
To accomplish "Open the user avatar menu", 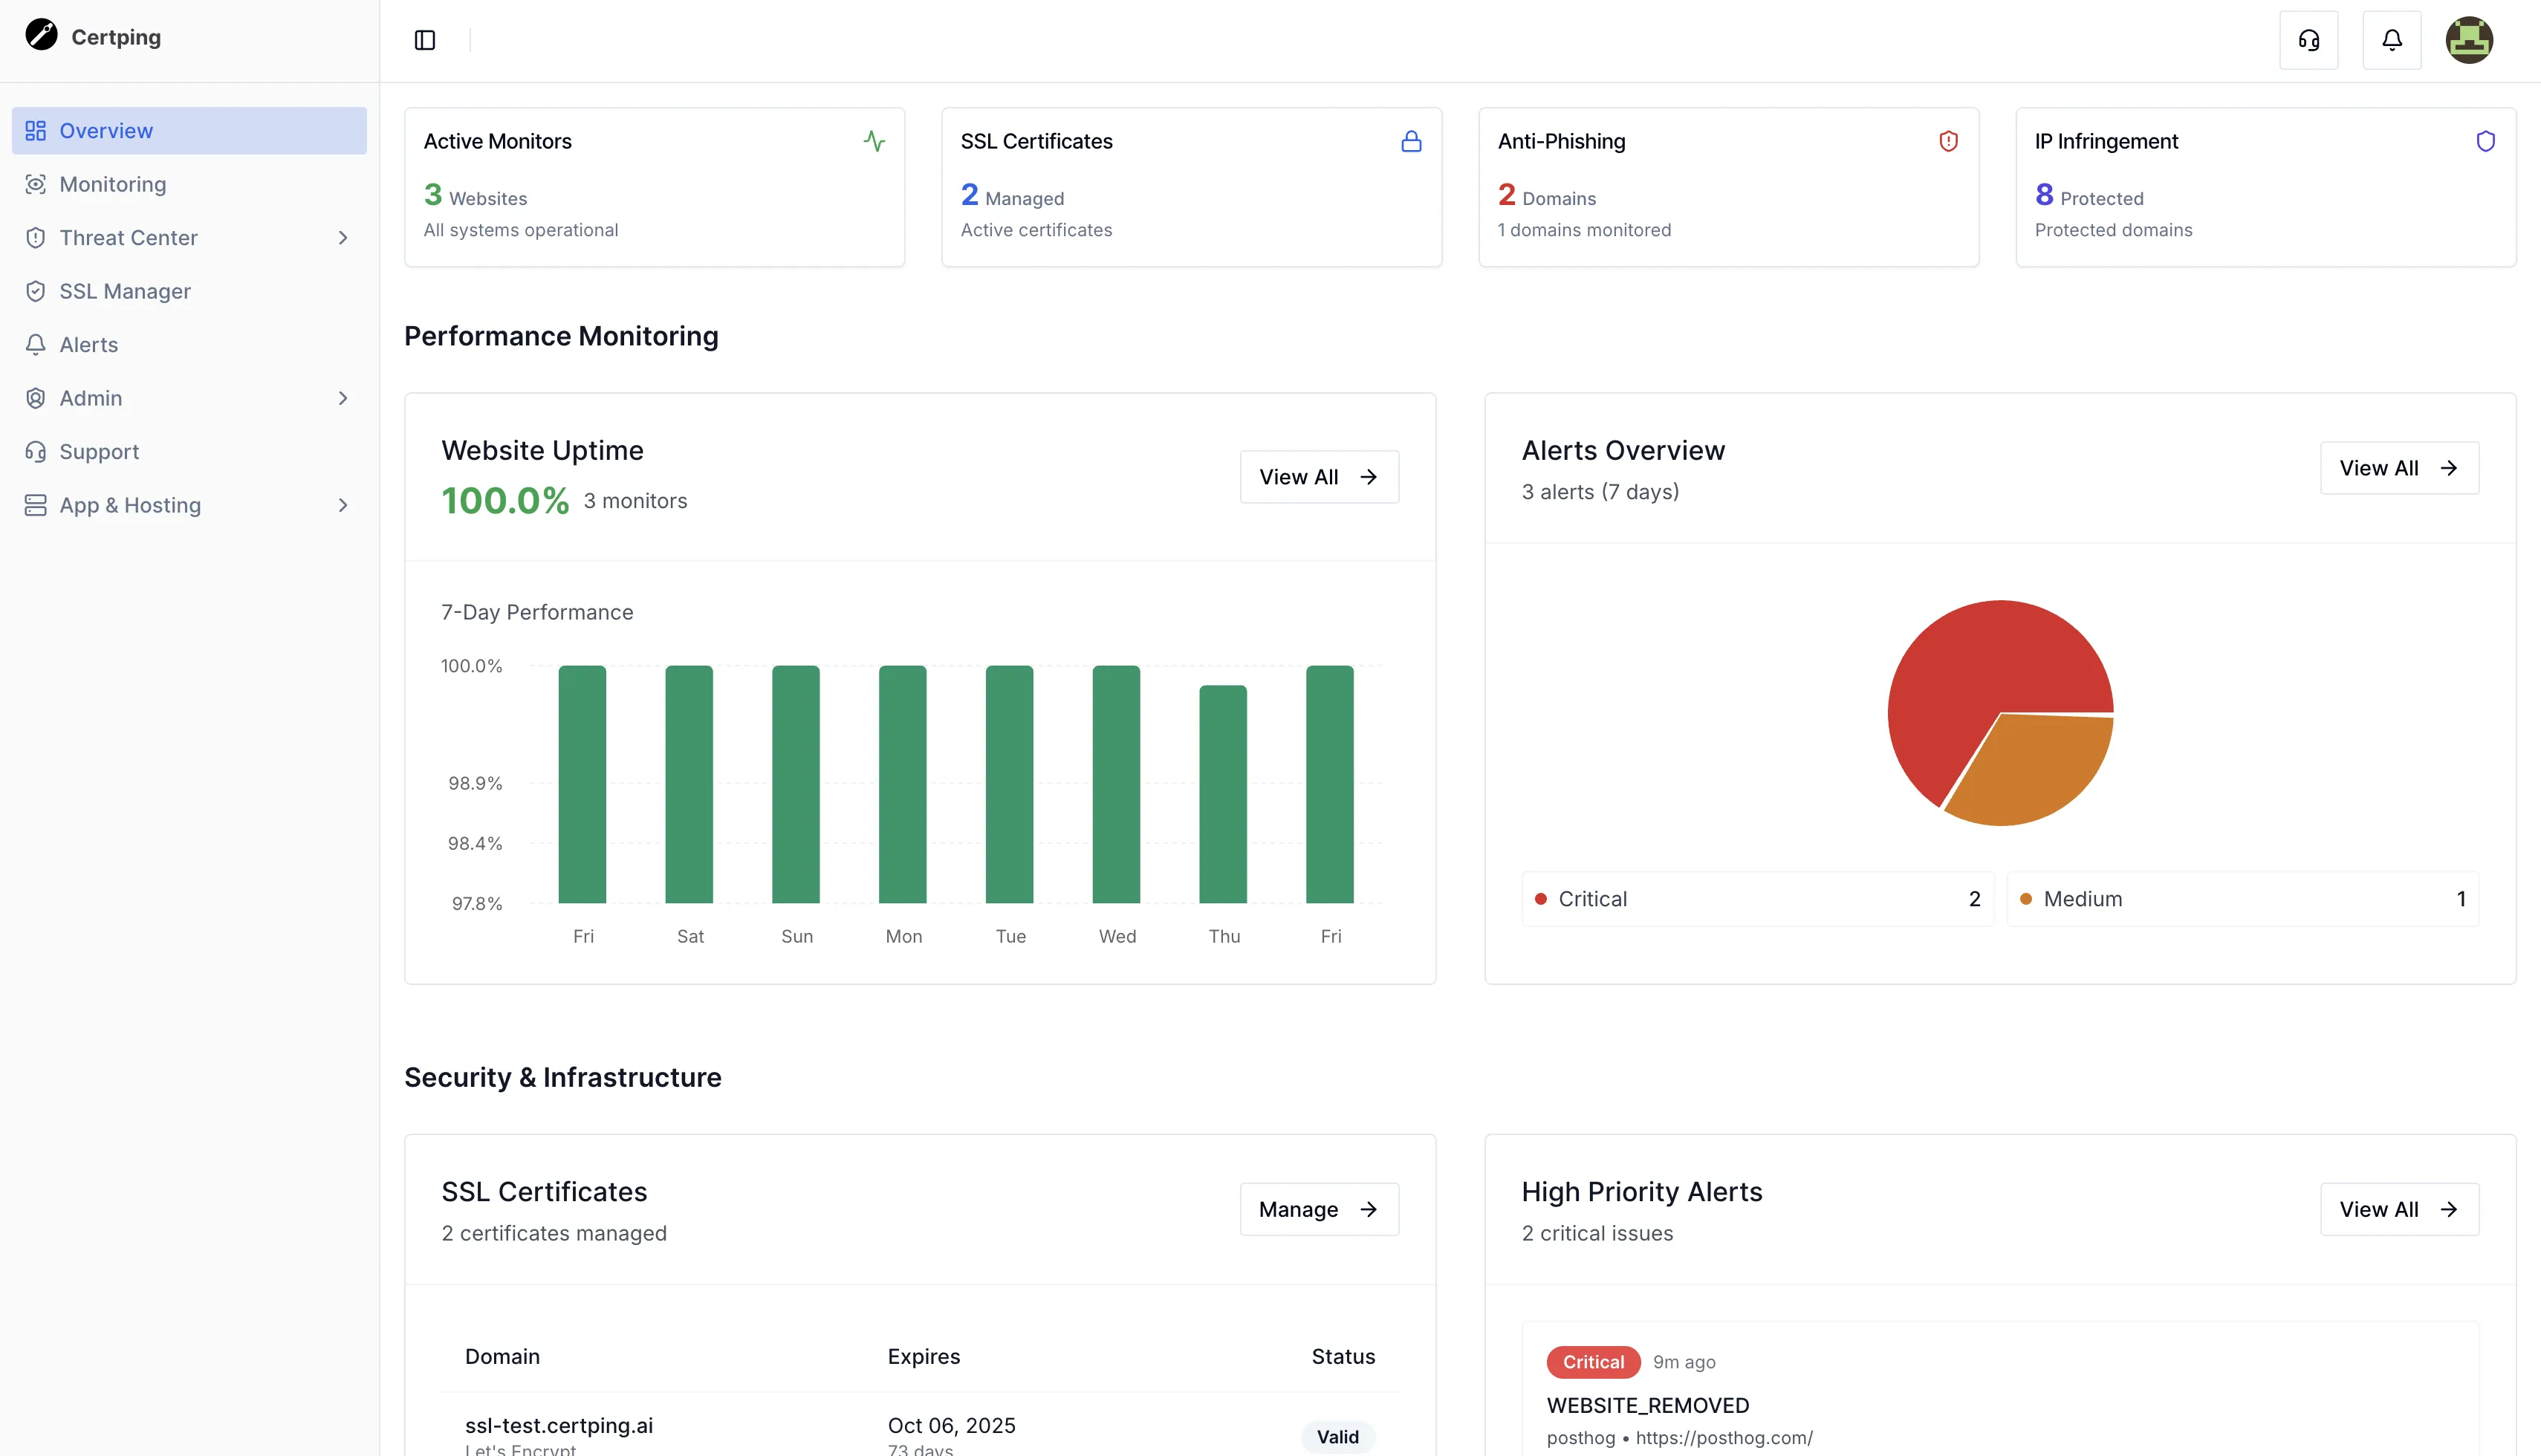I will [x=2468, y=40].
